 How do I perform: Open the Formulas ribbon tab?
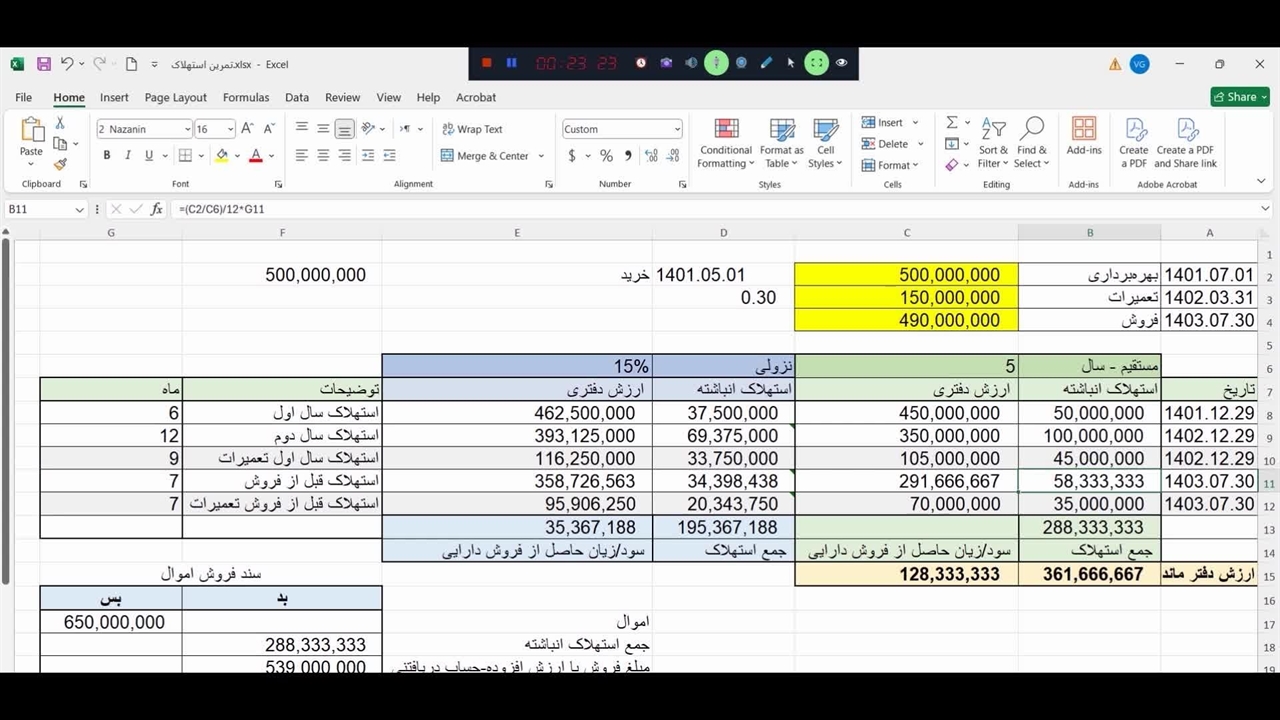tap(246, 98)
